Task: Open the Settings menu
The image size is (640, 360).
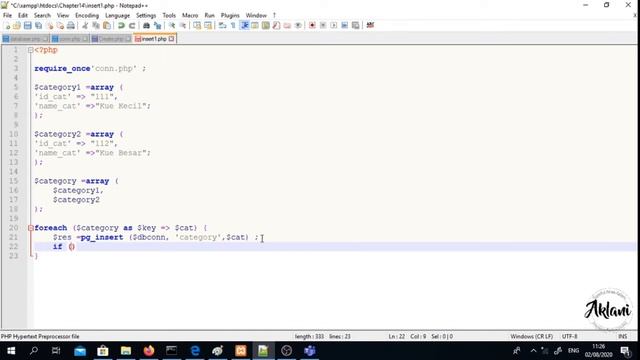Action: tap(146, 16)
